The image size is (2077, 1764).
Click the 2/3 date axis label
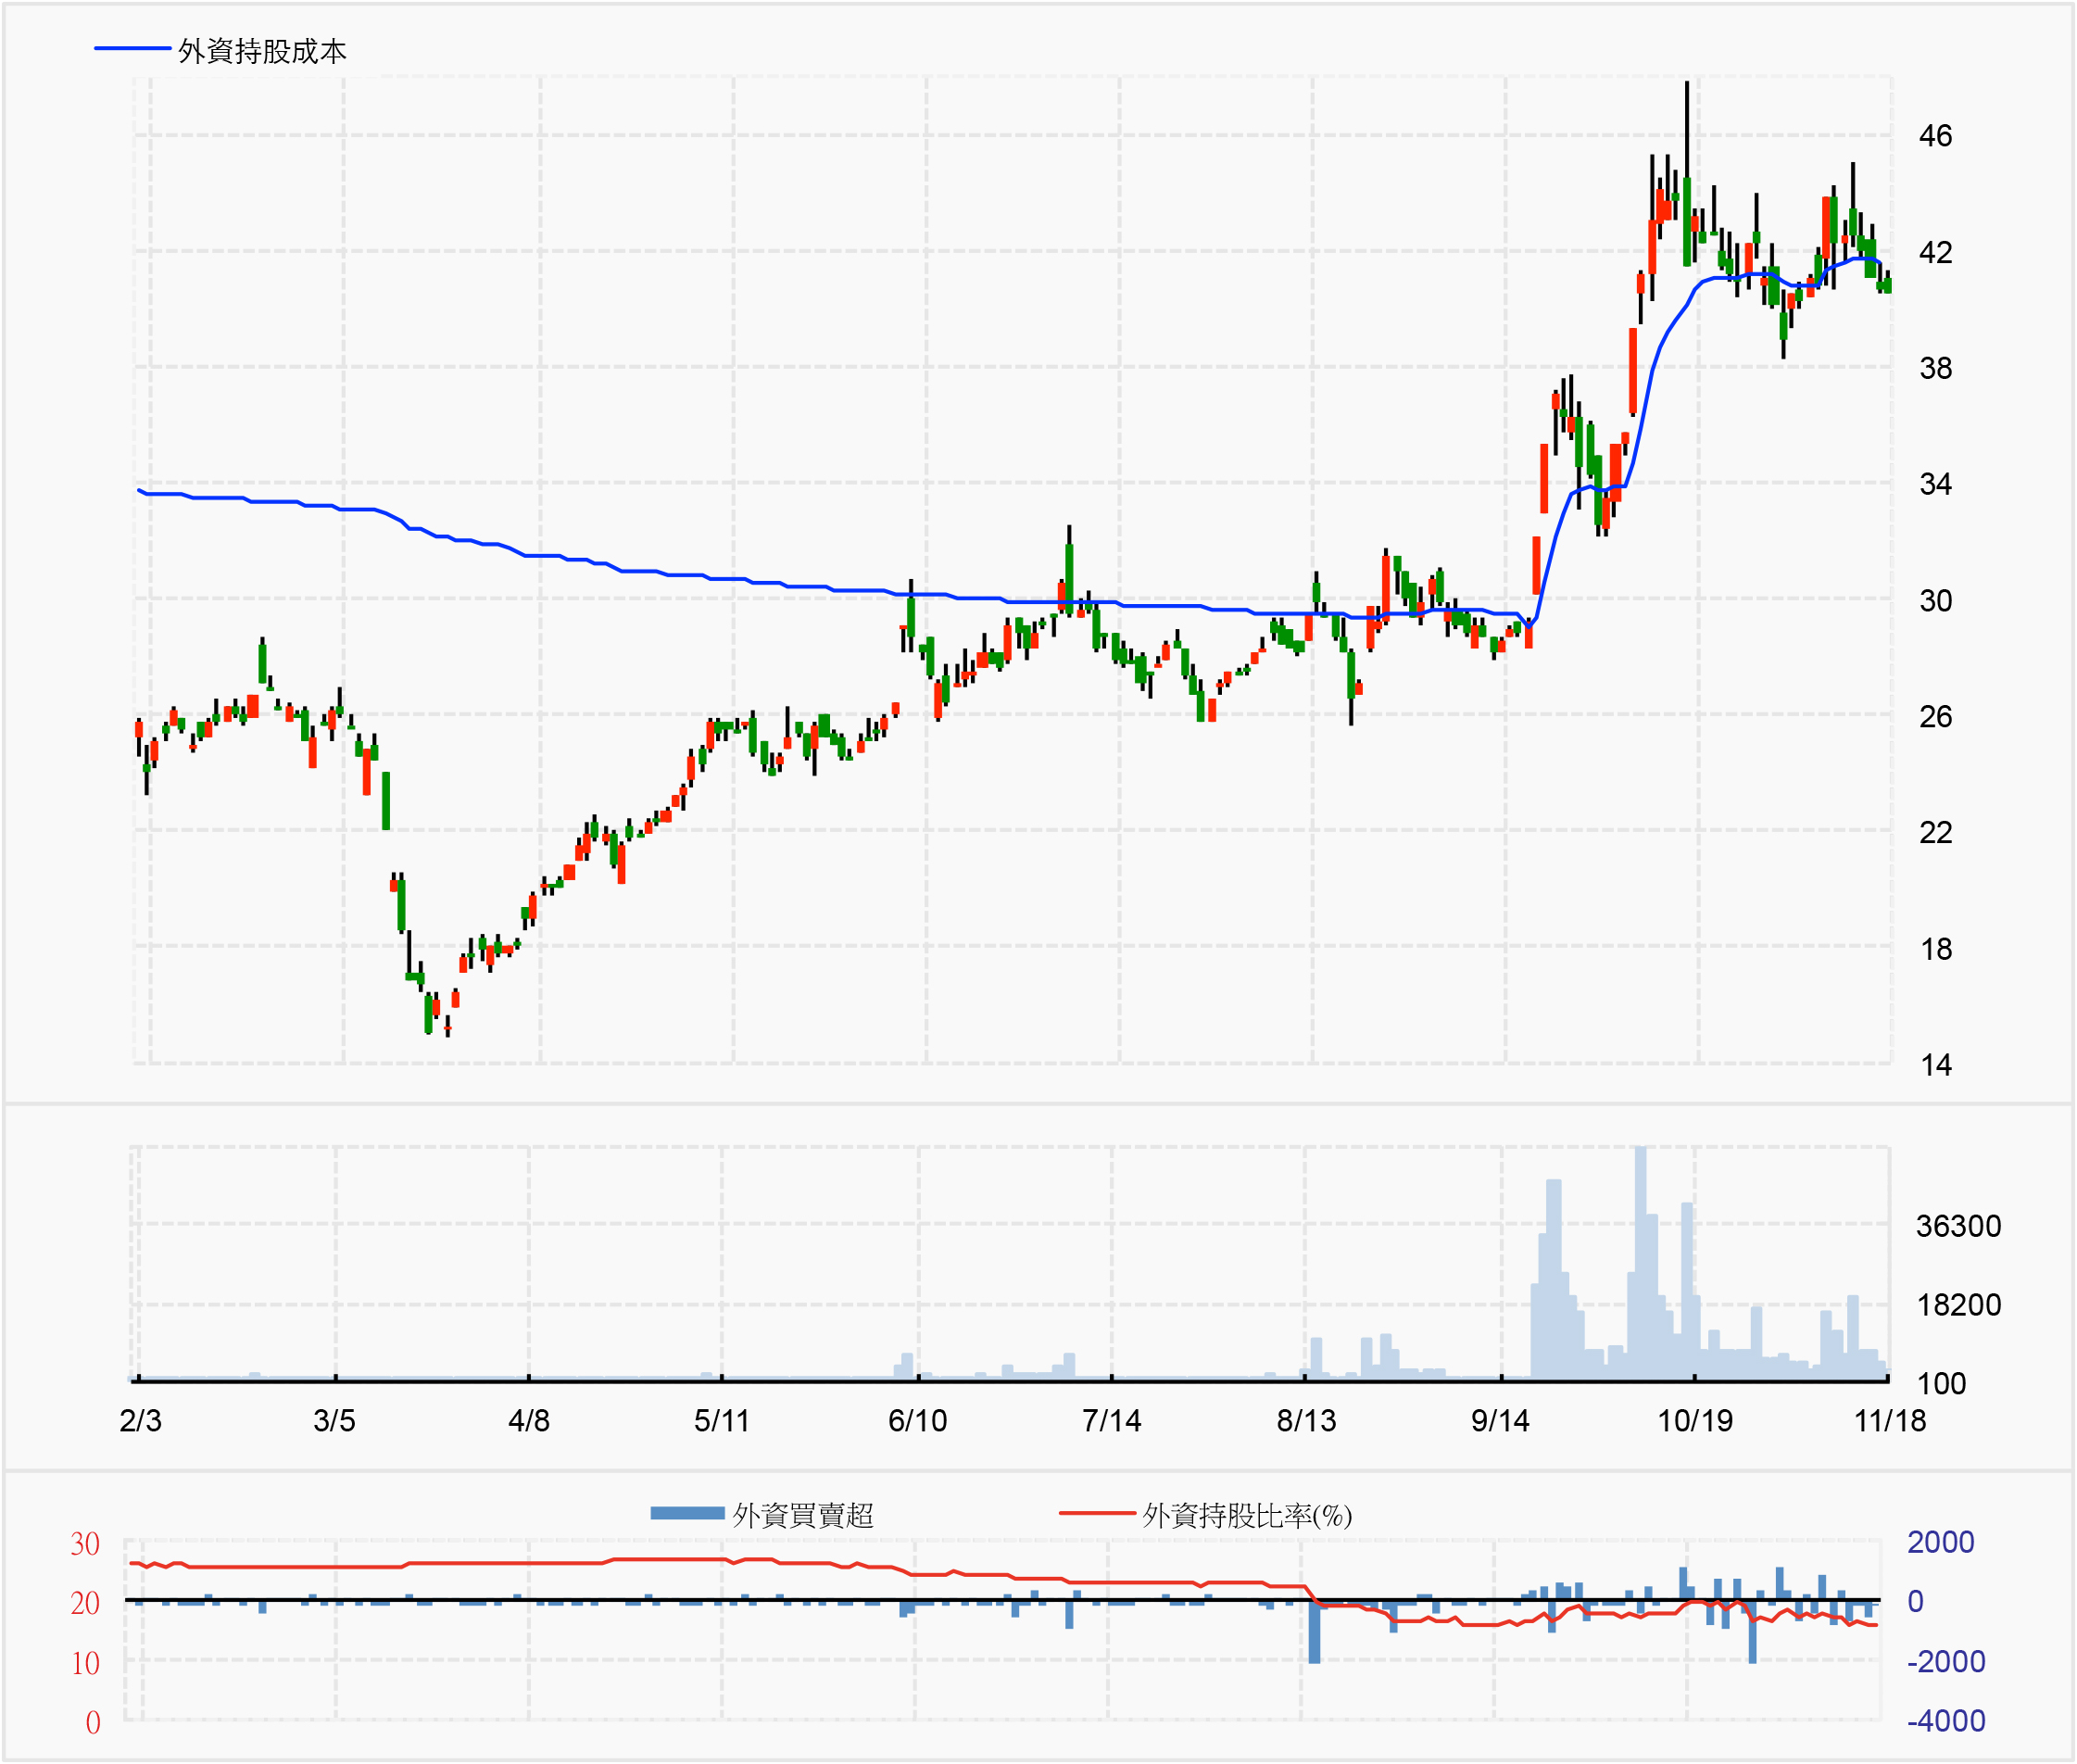coord(140,1420)
